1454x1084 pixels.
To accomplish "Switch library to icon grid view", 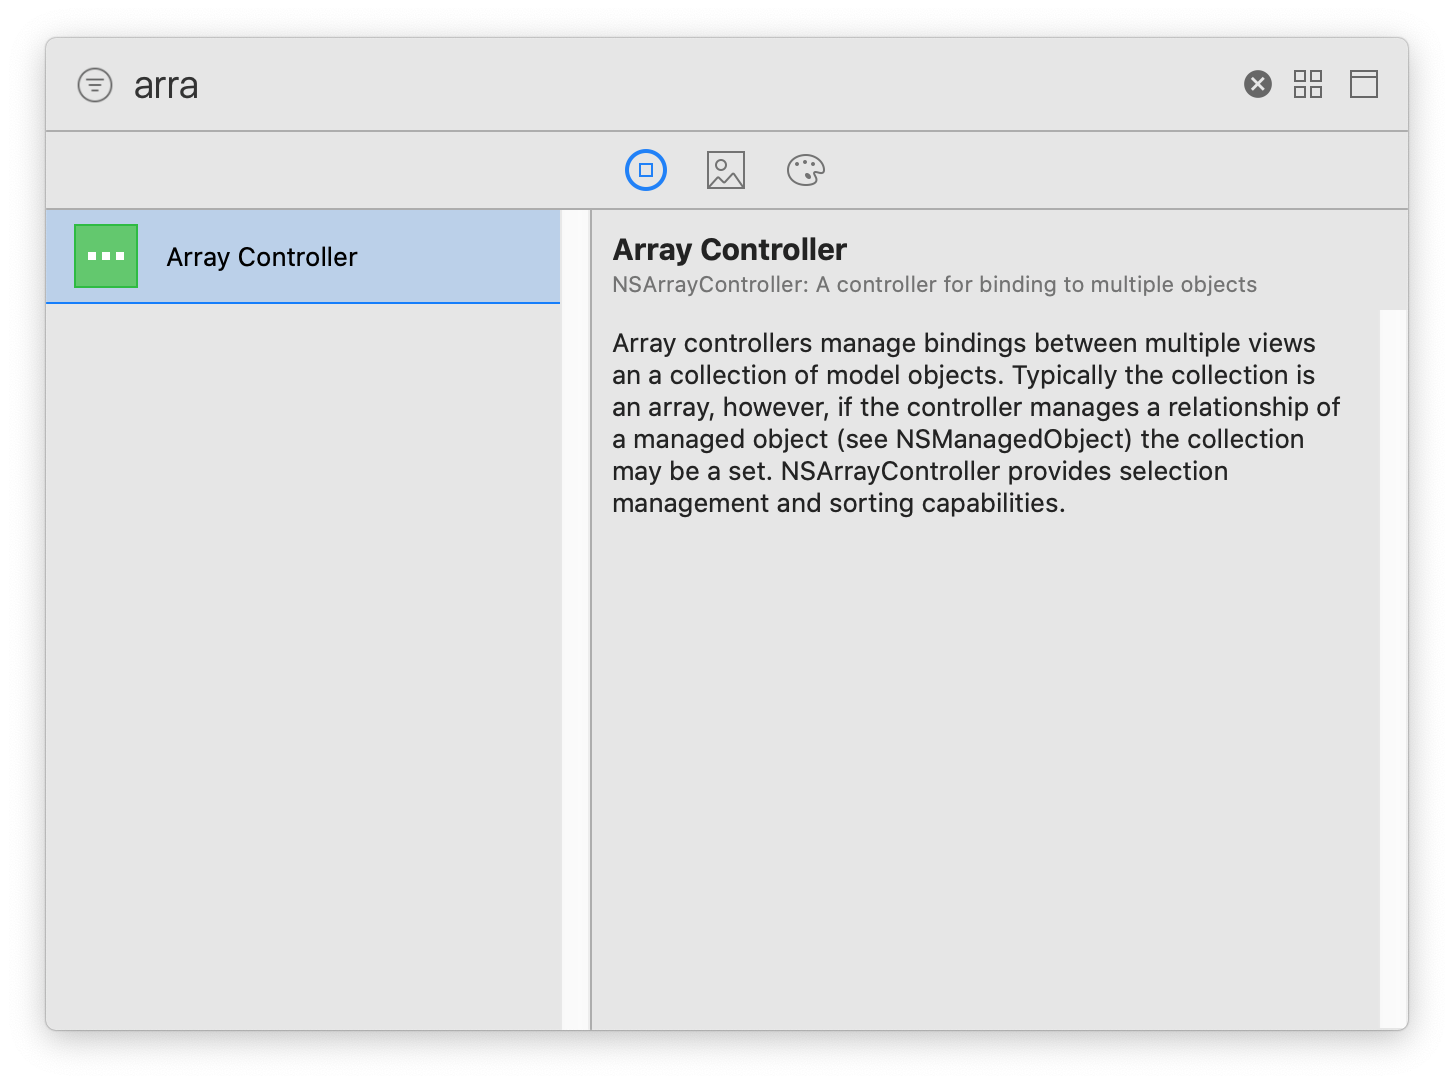I will [x=1308, y=84].
